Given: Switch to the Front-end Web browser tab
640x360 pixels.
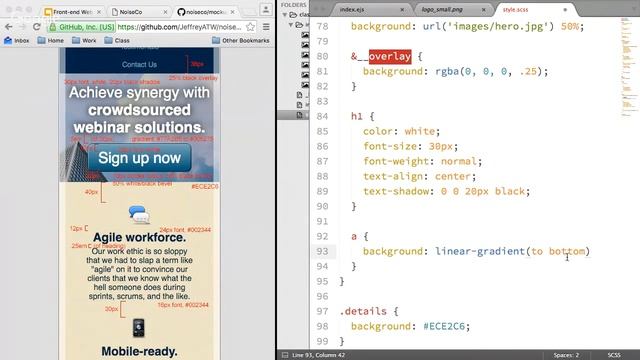Looking at the screenshot, I should [x=73, y=12].
